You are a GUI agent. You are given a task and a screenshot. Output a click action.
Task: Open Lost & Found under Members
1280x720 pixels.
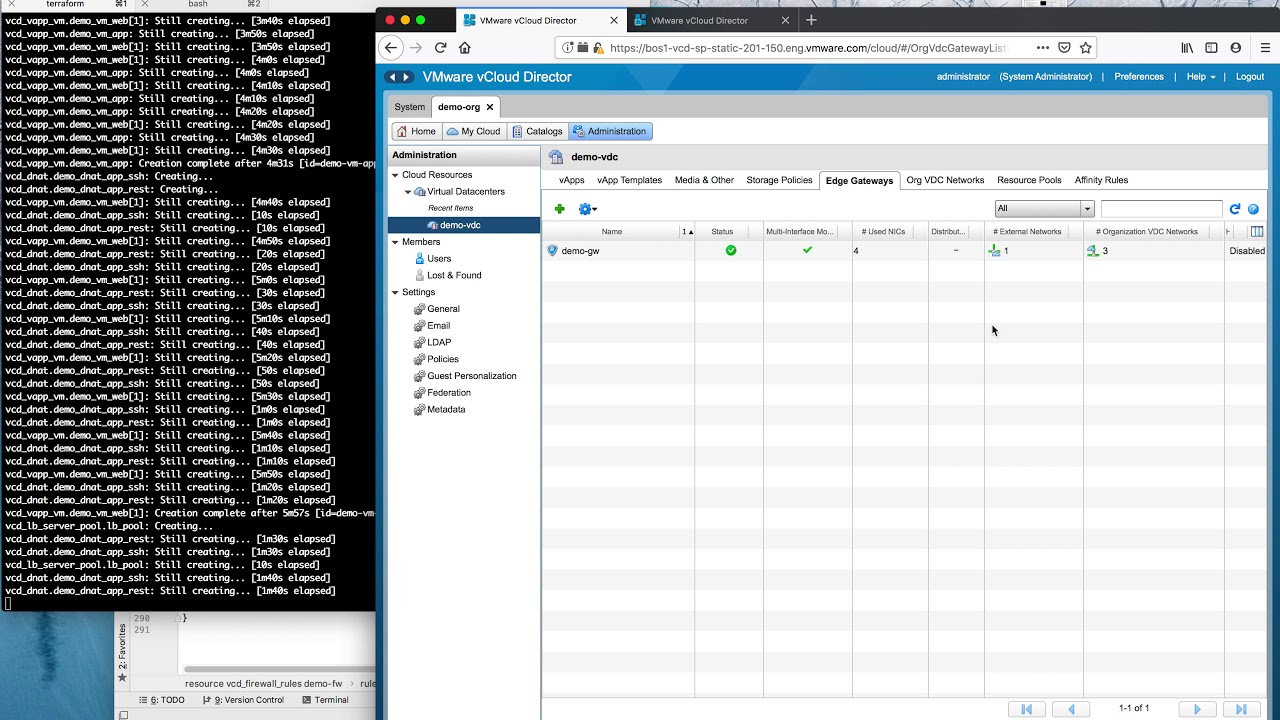click(454, 276)
